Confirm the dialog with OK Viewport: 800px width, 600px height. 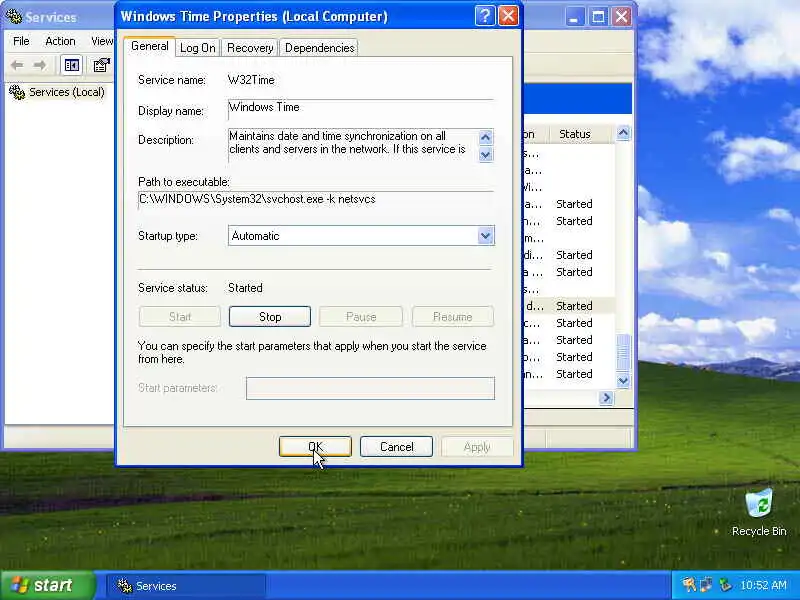pos(315,447)
